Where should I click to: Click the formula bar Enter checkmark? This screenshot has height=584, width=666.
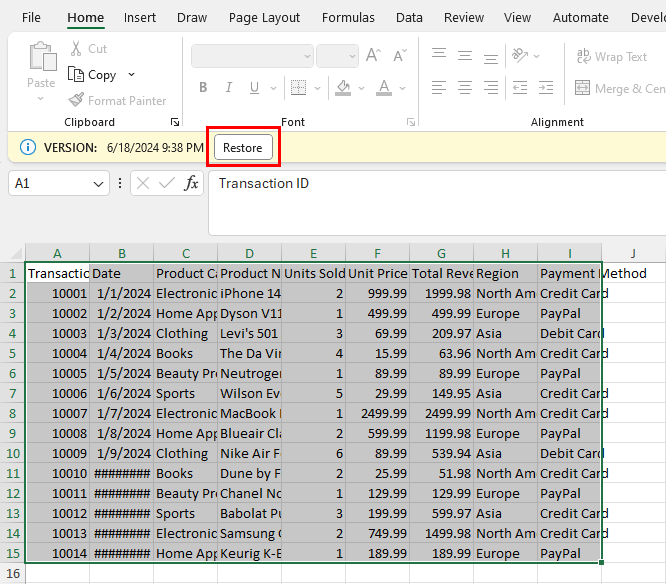click(166, 183)
